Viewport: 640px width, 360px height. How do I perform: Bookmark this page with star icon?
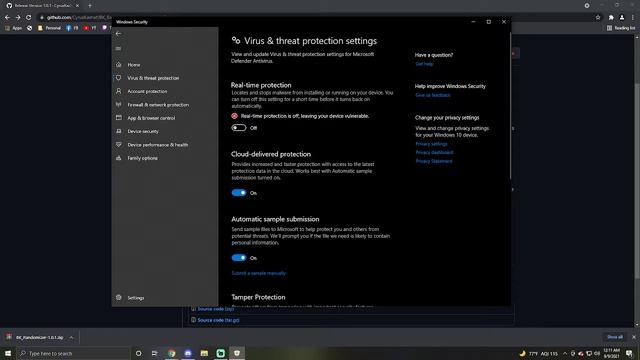[598, 17]
